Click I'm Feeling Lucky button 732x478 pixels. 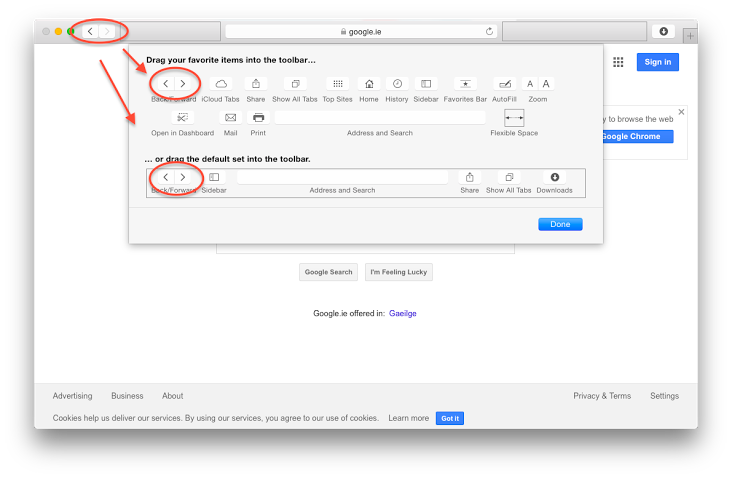399,272
